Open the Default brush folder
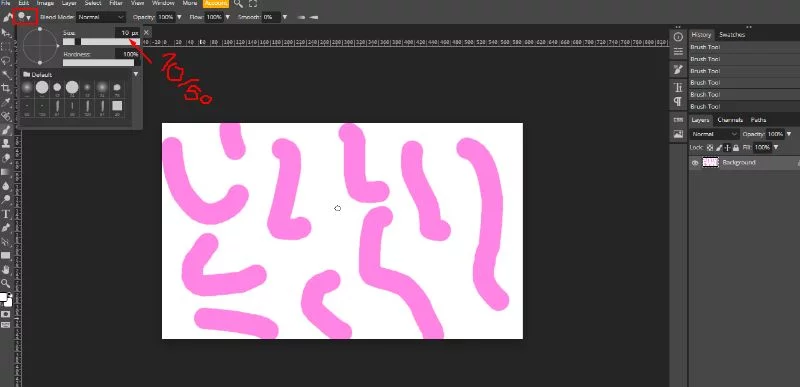The height and width of the screenshot is (387, 800). click(37, 75)
